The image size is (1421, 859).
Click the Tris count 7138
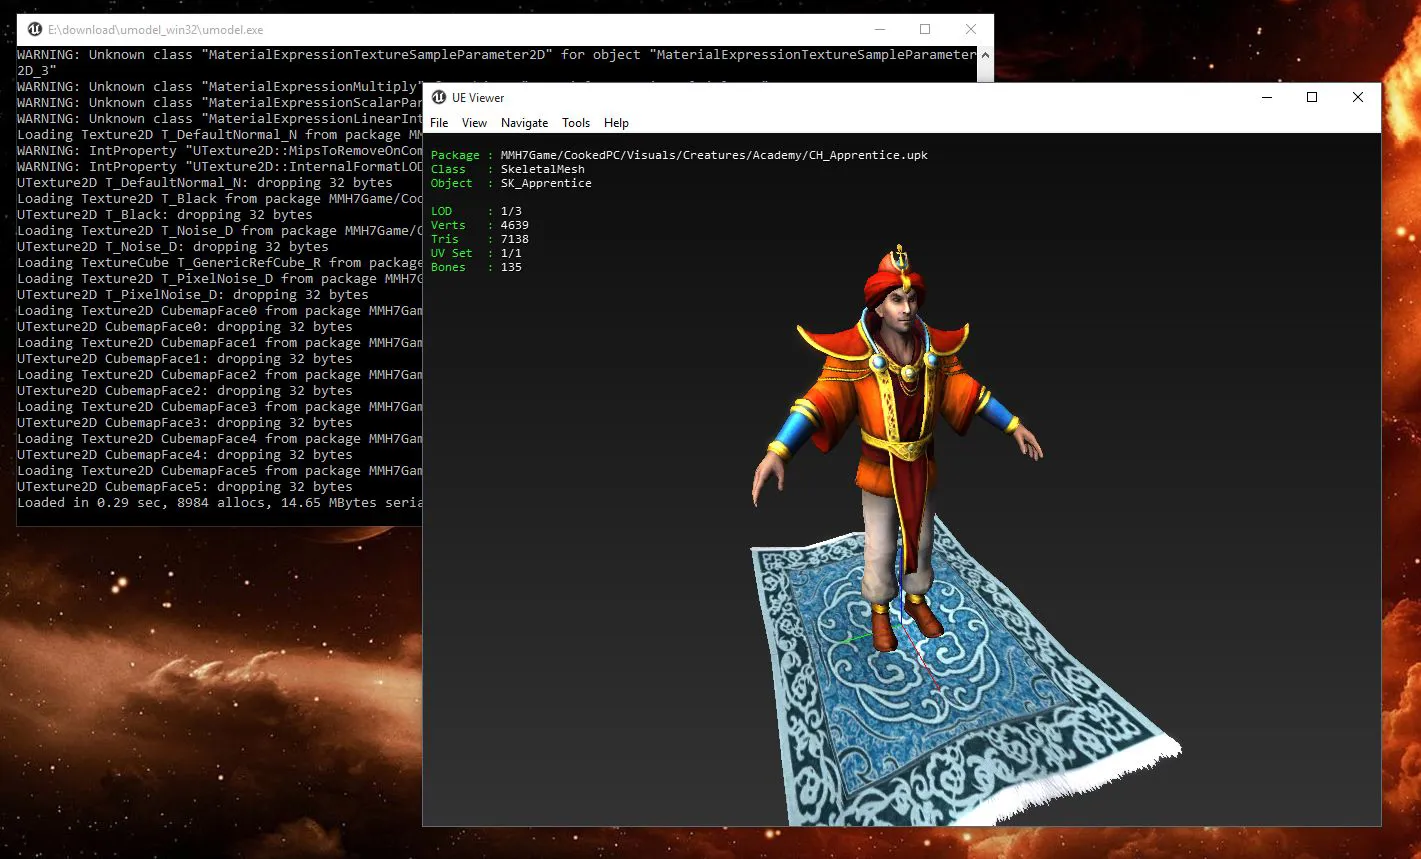[514, 239]
